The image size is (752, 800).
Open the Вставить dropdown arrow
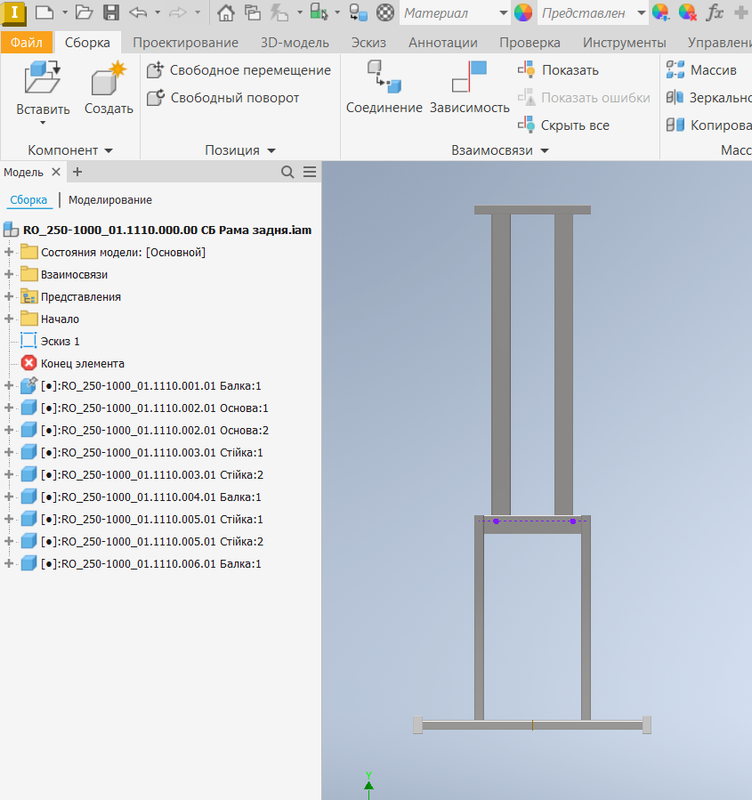point(43,123)
